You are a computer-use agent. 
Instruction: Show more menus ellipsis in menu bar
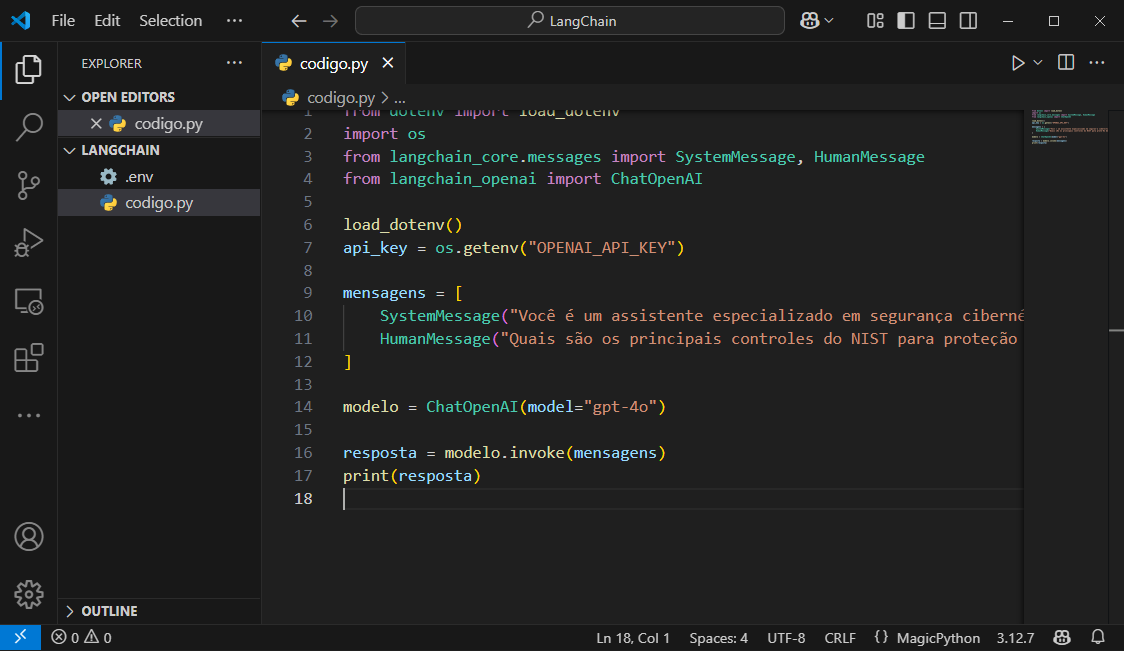coord(234,21)
